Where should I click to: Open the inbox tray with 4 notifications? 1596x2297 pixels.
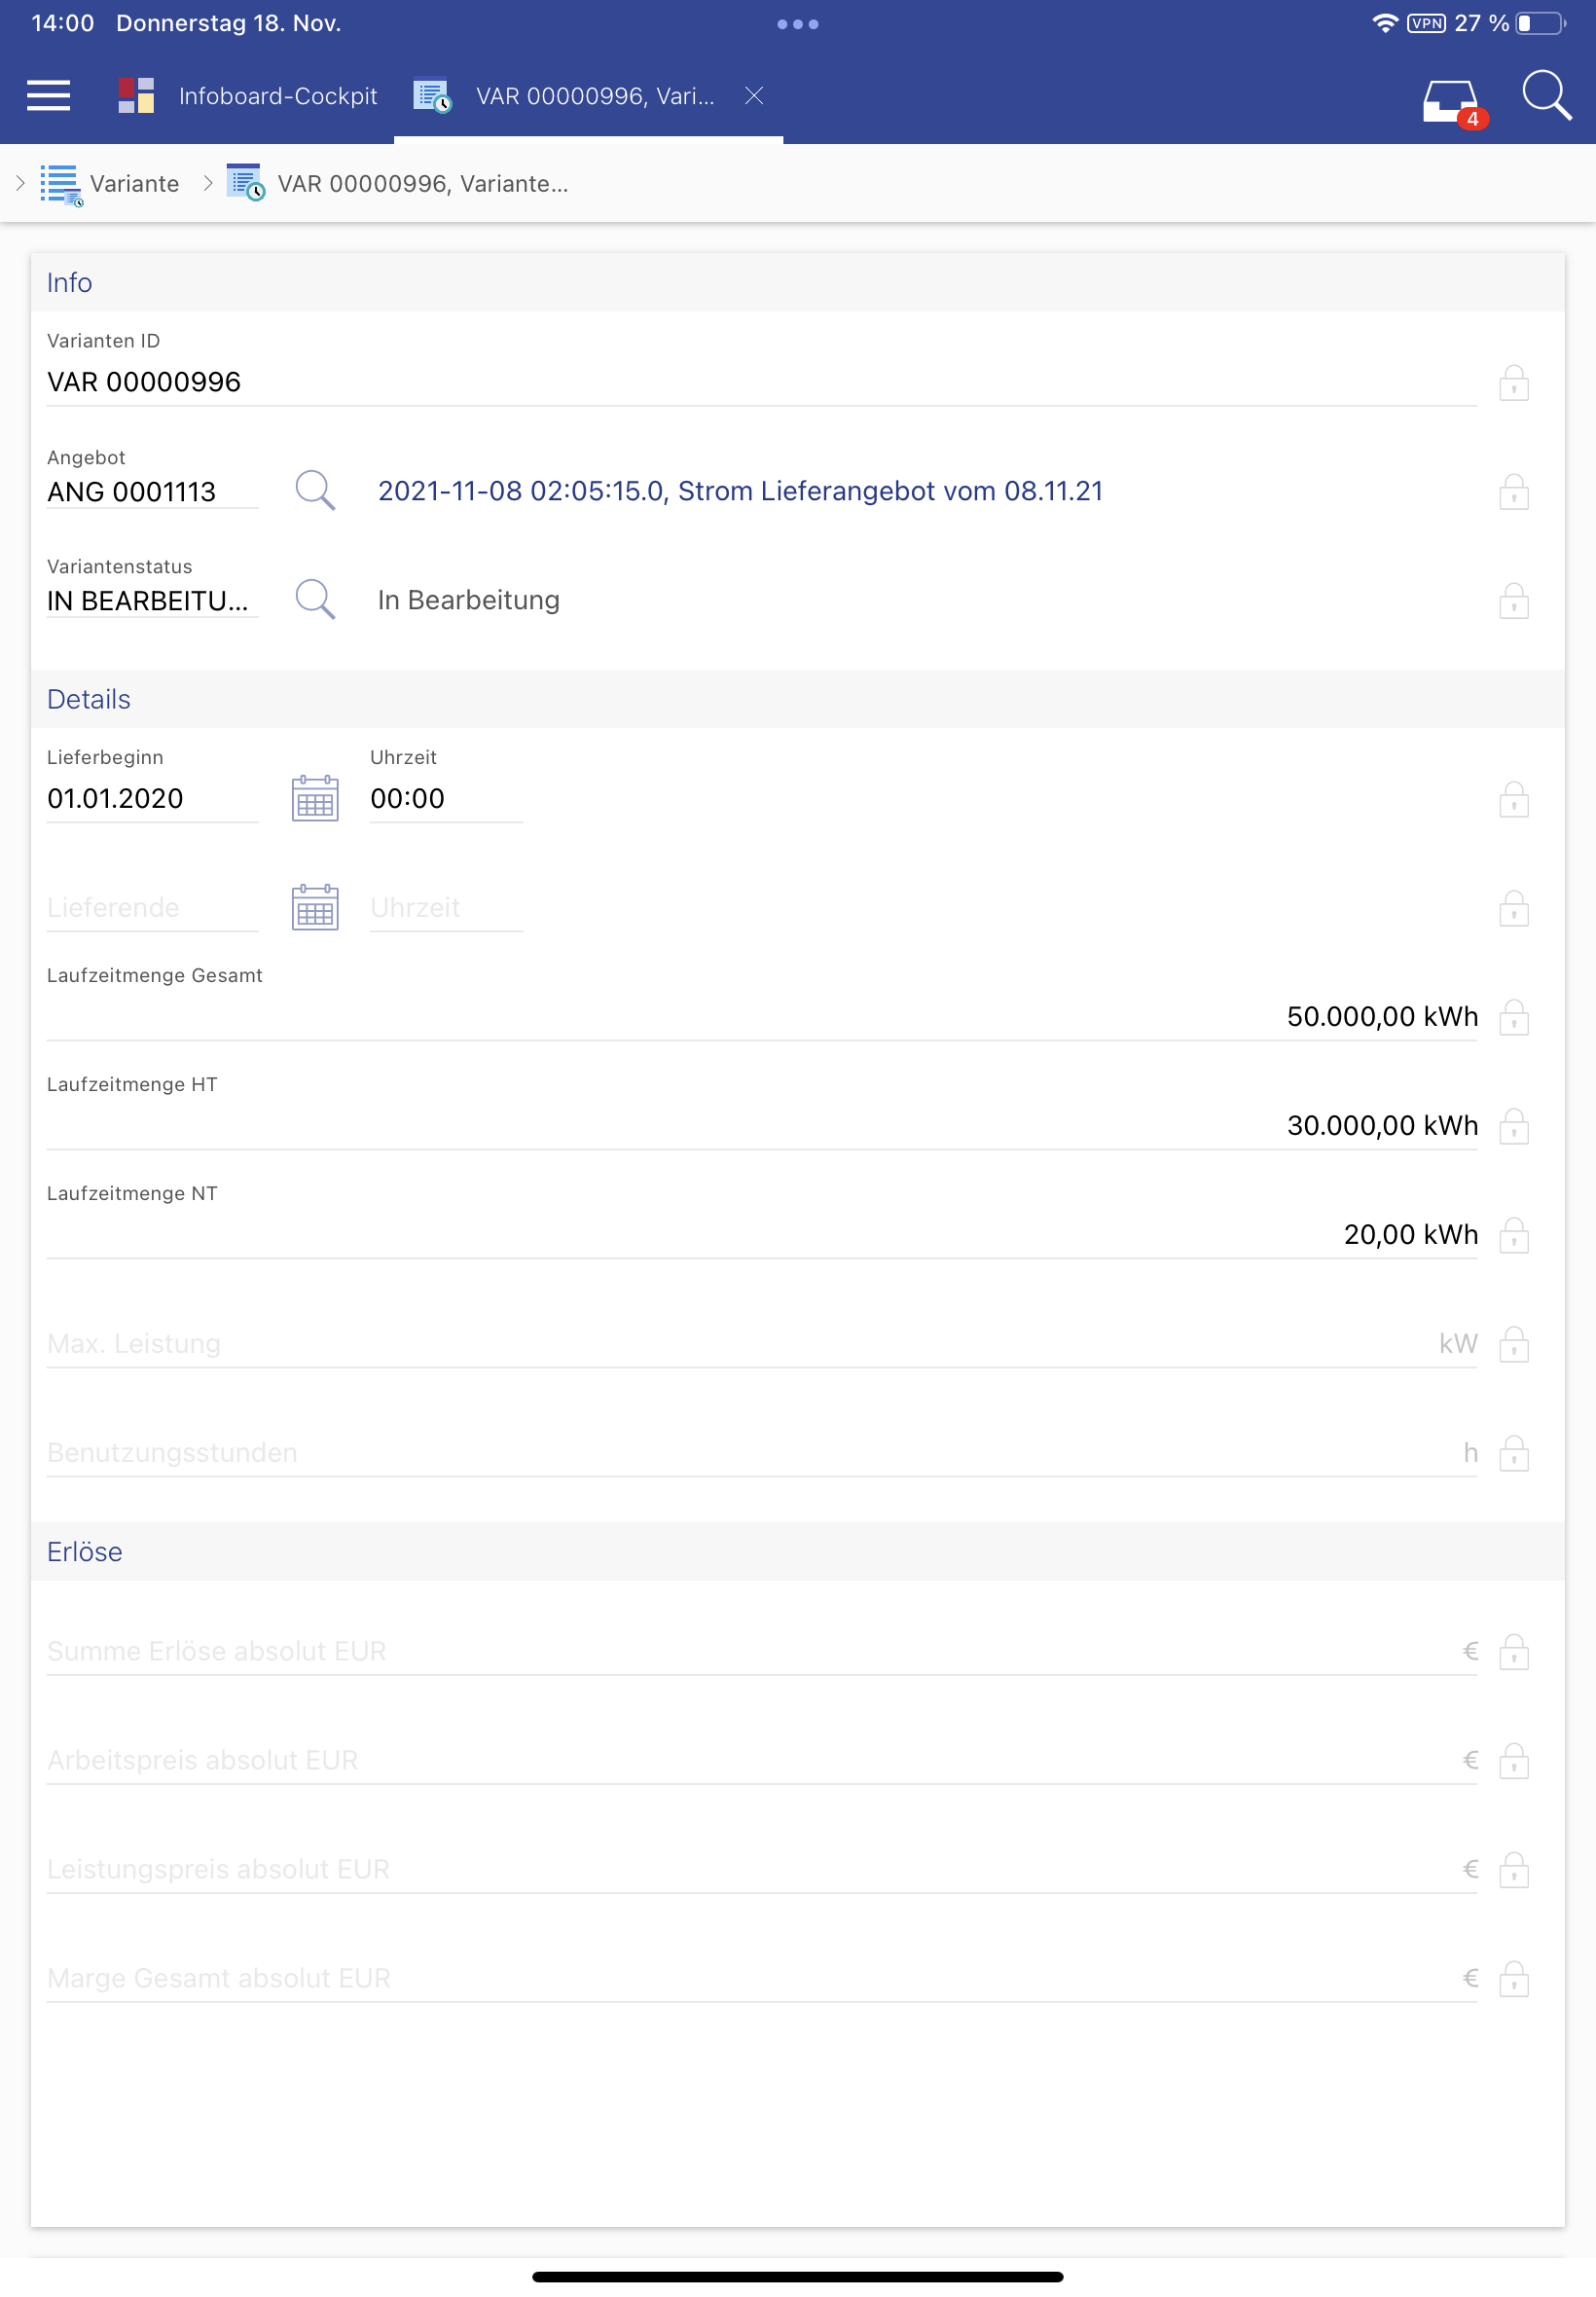(x=1450, y=100)
